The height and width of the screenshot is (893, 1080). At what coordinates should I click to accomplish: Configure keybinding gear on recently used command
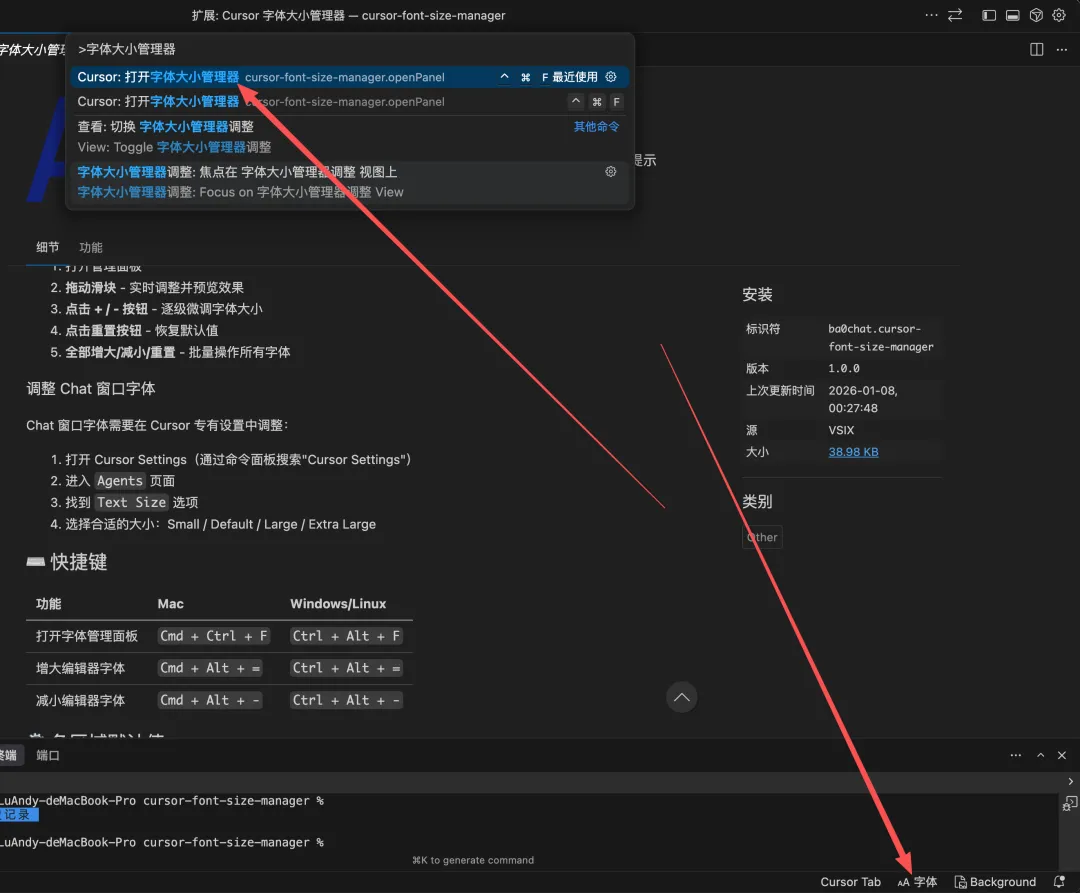click(x=610, y=76)
